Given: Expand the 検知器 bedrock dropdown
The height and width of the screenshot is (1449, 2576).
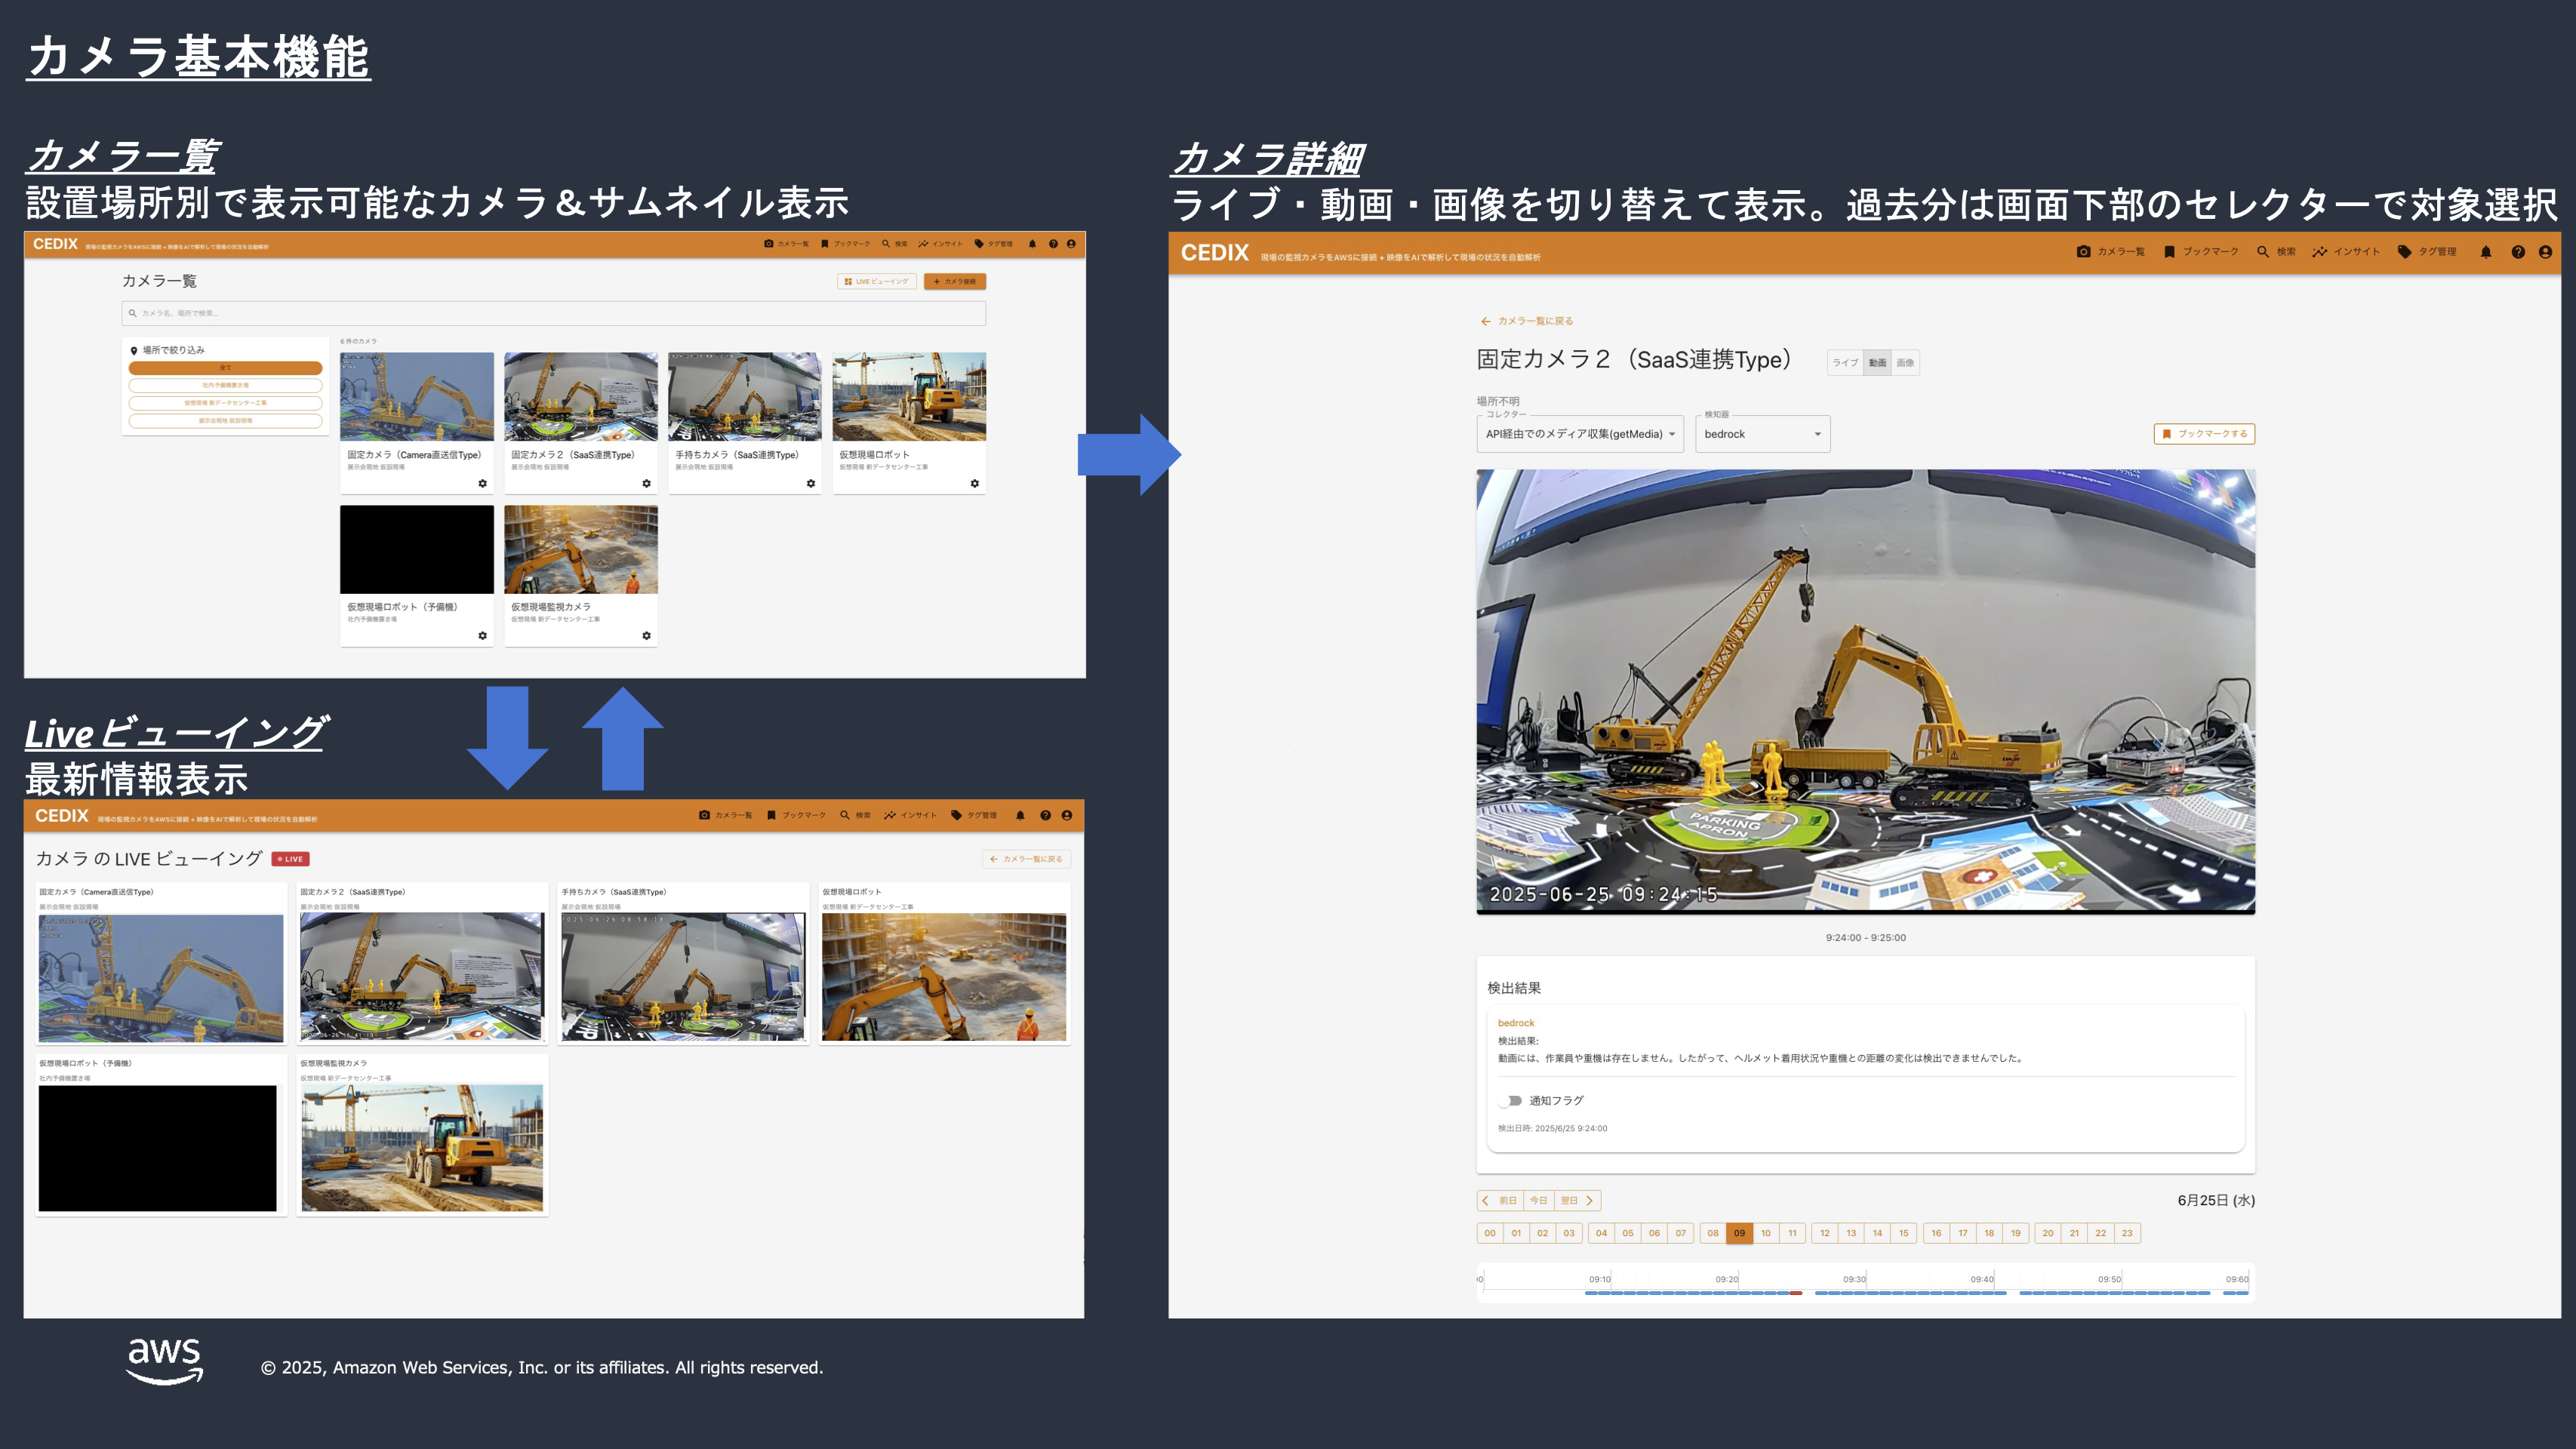Looking at the screenshot, I should tap(1762, 434).
